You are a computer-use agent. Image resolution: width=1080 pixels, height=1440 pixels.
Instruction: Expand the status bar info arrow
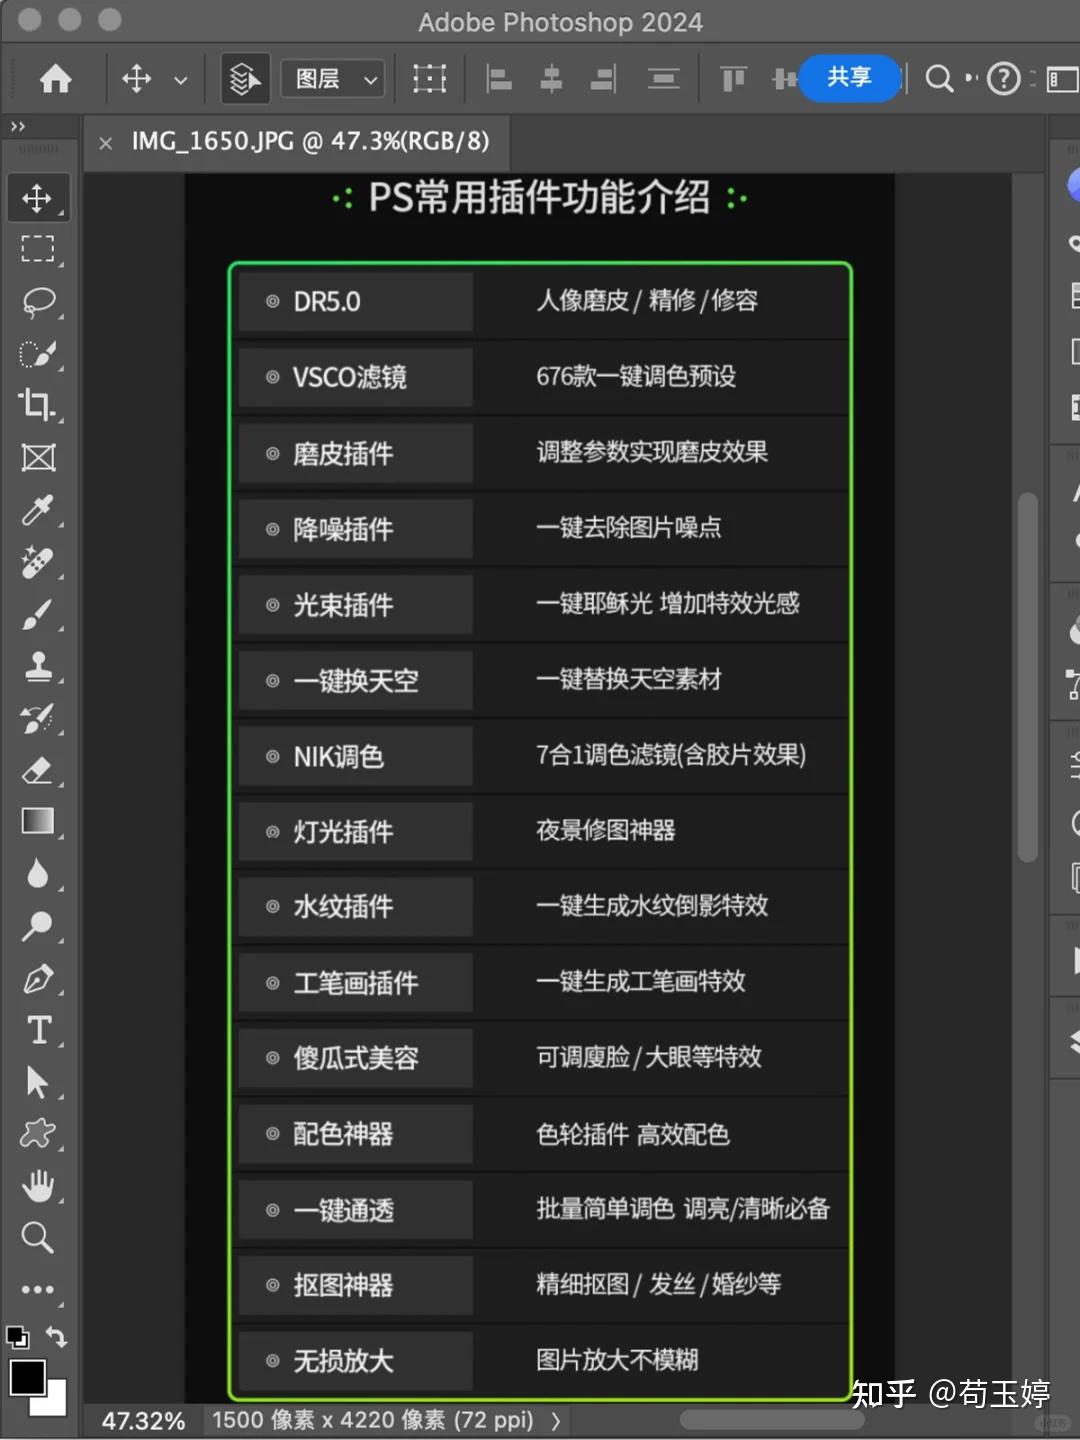[x=555, y=1420]
